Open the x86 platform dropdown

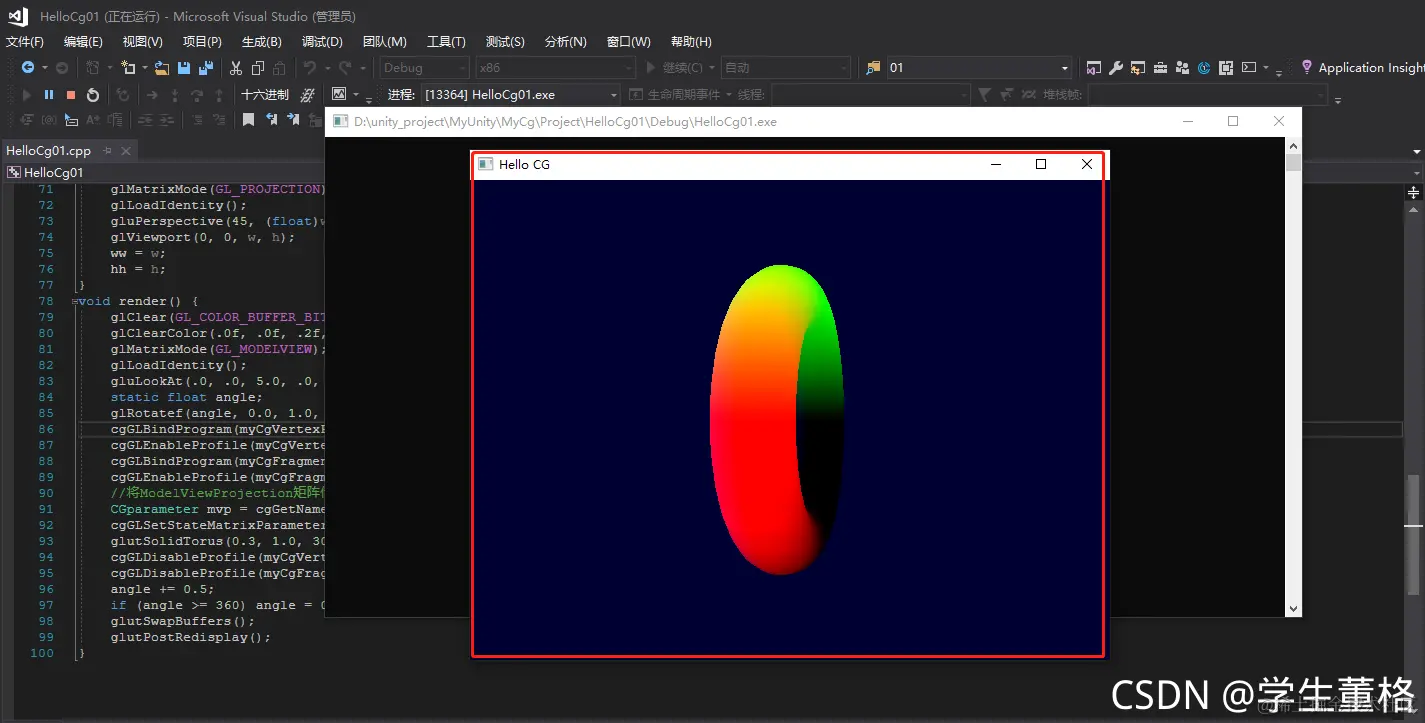(555, 68)
